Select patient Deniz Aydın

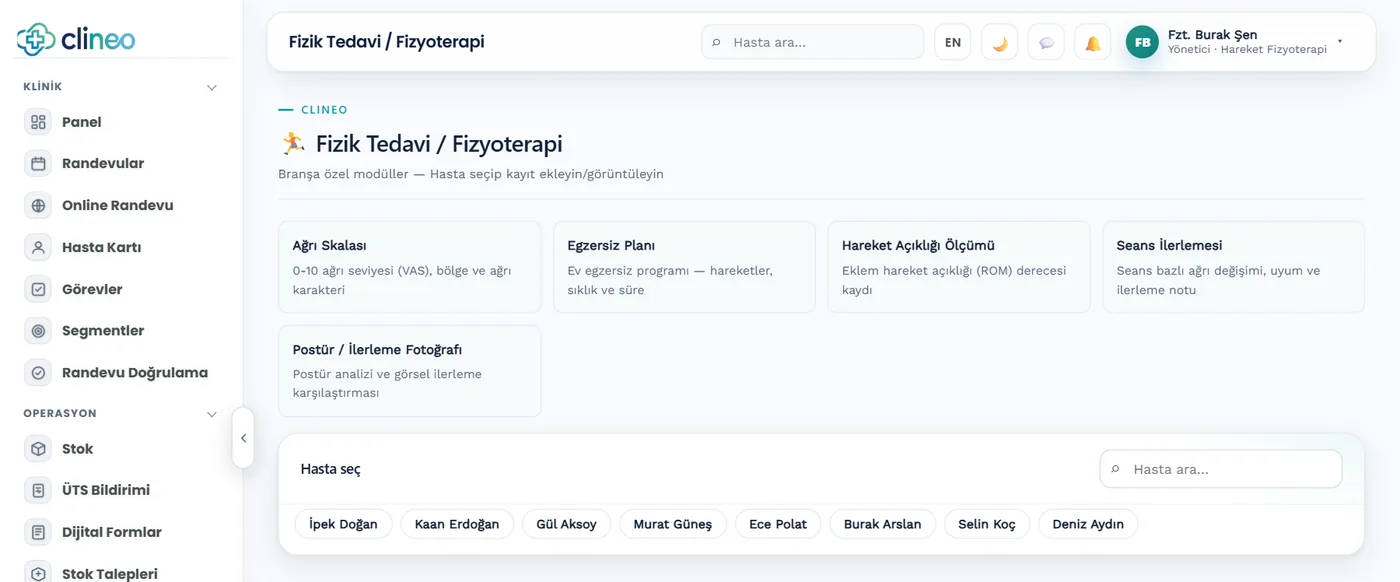pos(1088,524)
